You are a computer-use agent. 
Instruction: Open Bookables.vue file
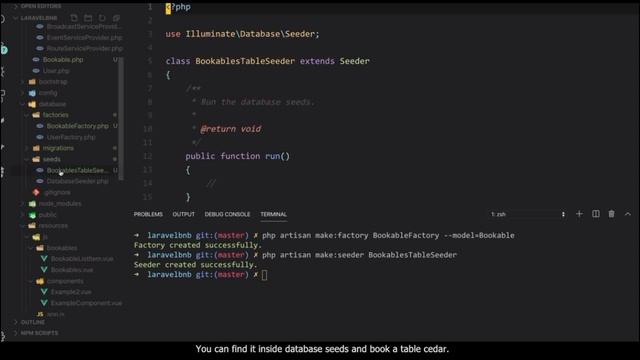[72, 270]
